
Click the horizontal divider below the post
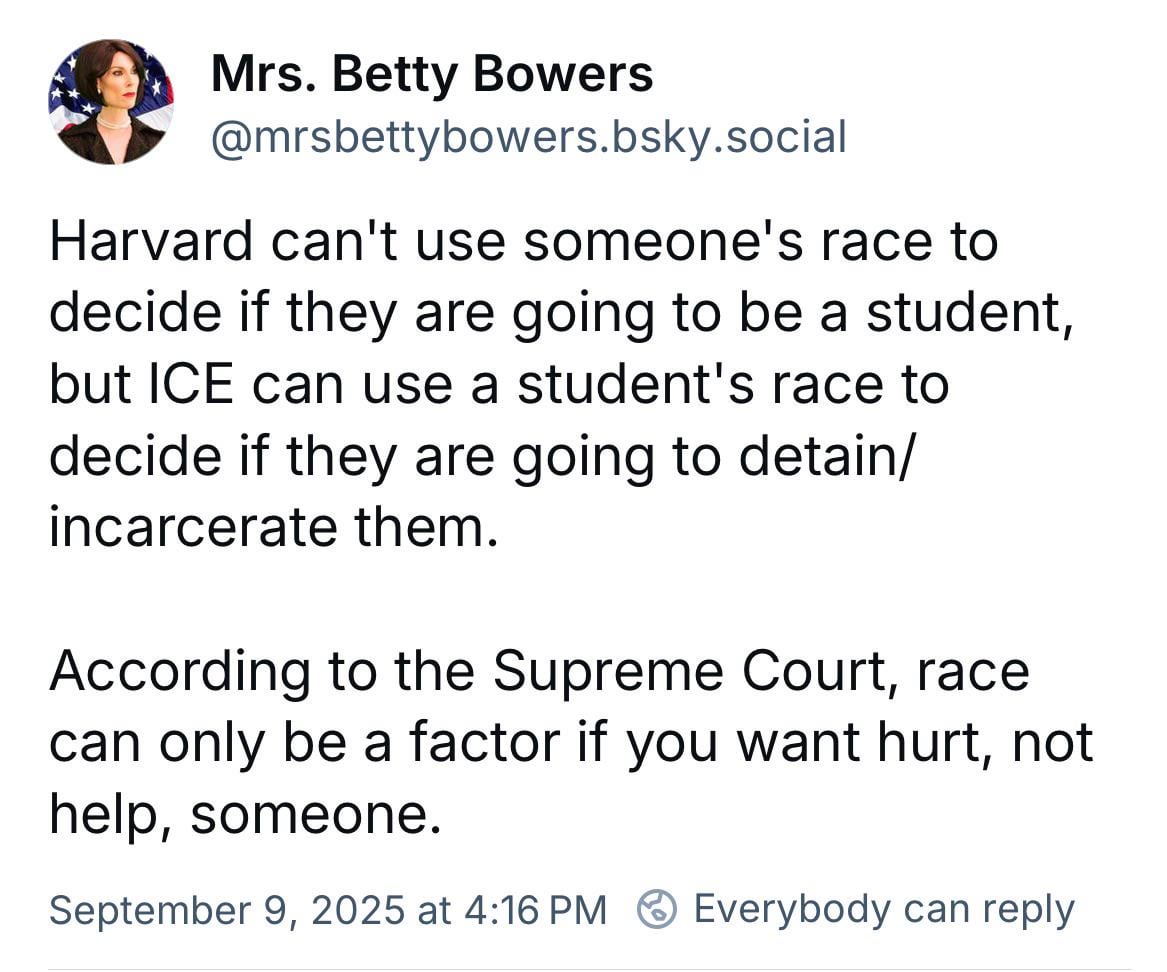coord(589,969)
